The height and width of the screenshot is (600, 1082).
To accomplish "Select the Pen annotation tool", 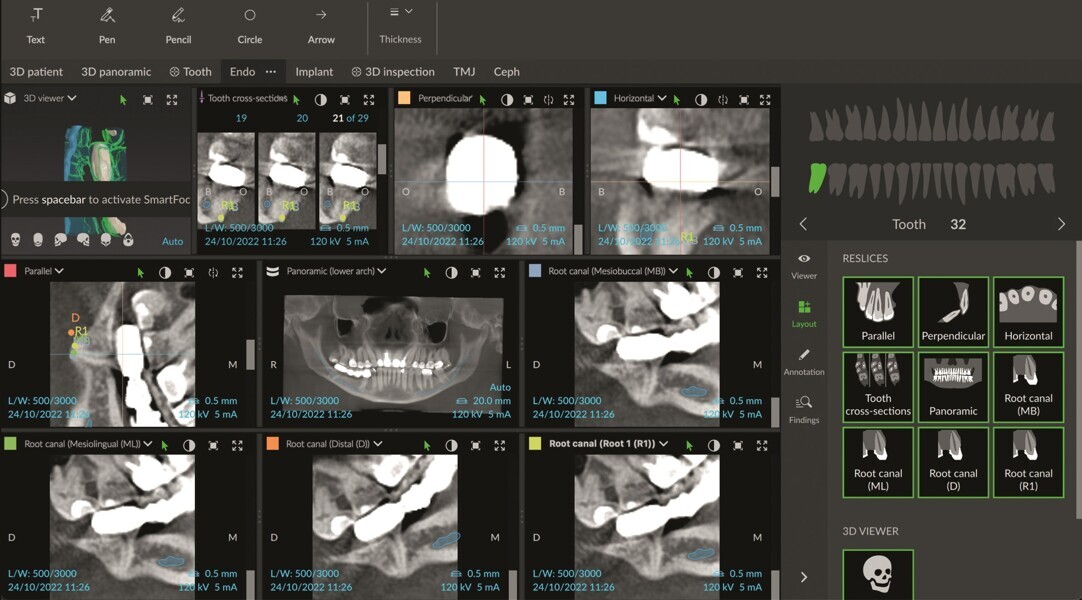I will coord(107,27).
